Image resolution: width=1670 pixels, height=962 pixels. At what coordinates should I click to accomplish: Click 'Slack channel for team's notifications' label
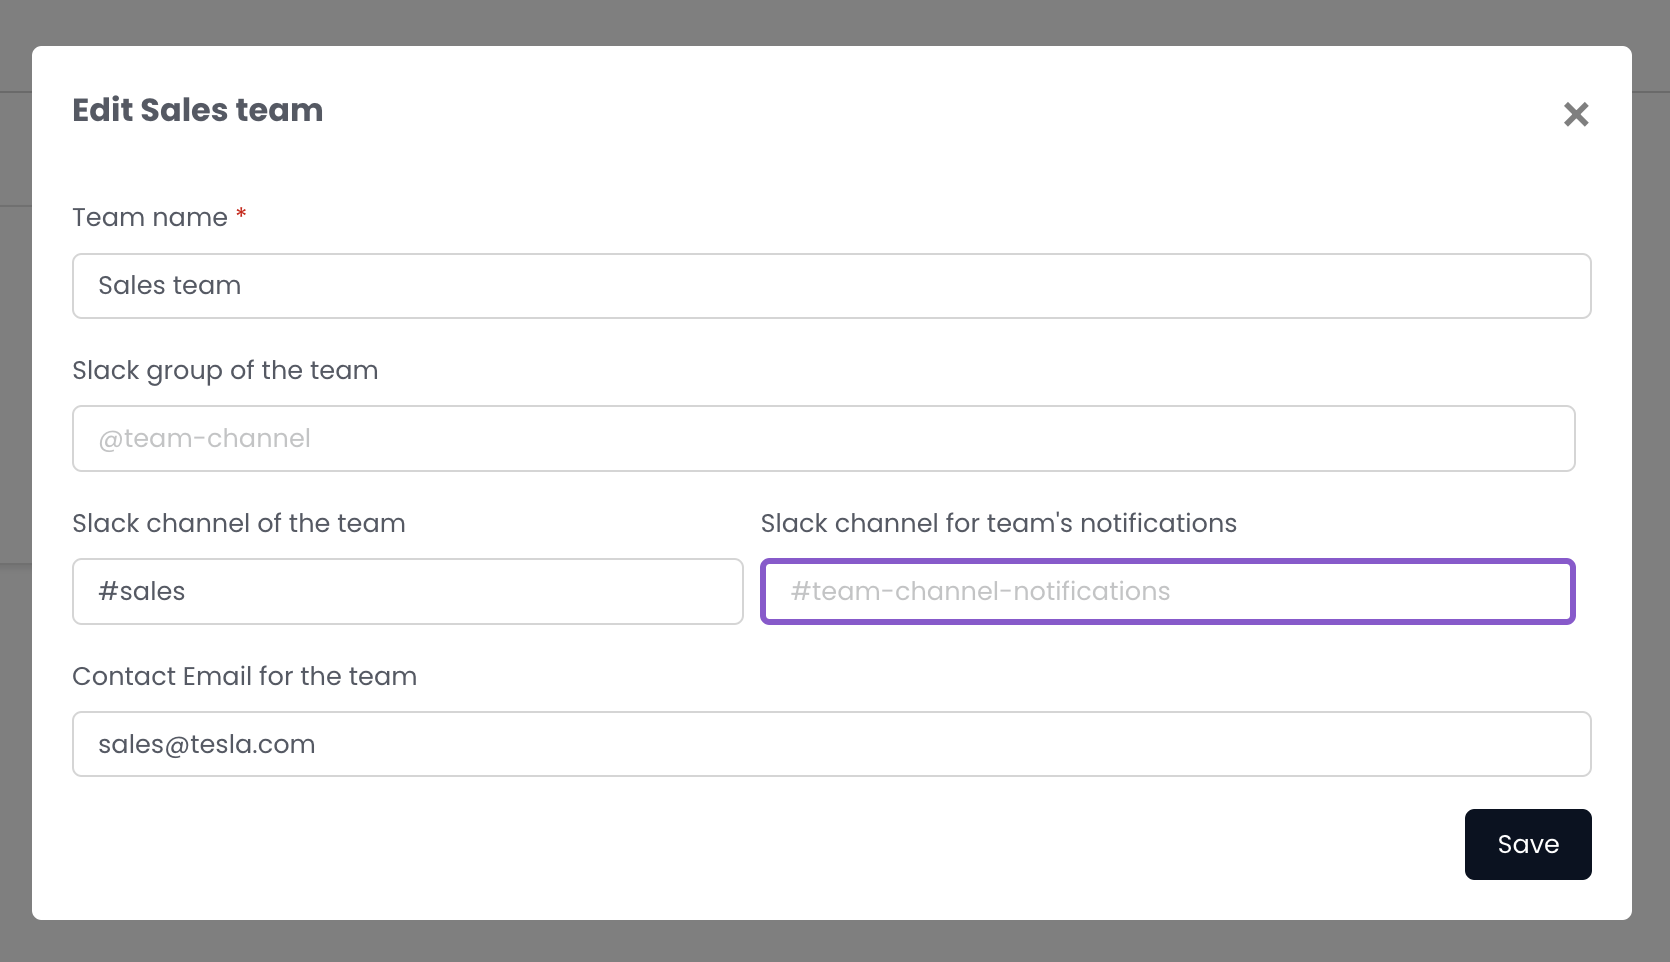point(998,523)
